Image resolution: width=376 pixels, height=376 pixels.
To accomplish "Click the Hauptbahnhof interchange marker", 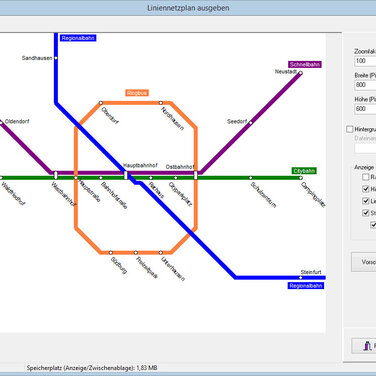I will [126, 175].
